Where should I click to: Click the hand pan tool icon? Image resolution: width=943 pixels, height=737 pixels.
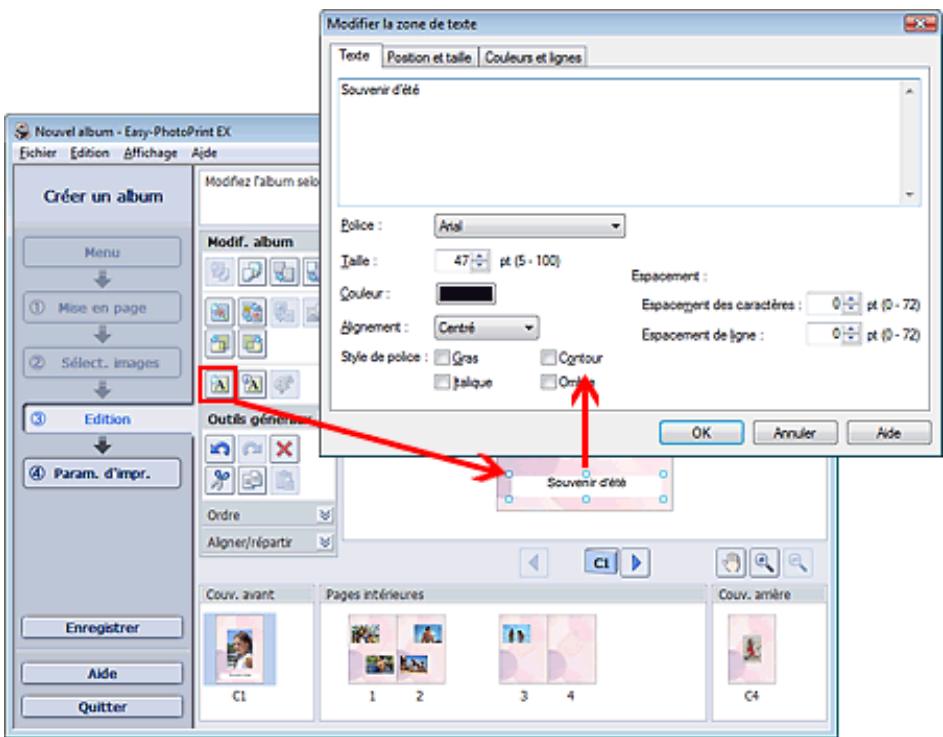[x=731, y=563]
